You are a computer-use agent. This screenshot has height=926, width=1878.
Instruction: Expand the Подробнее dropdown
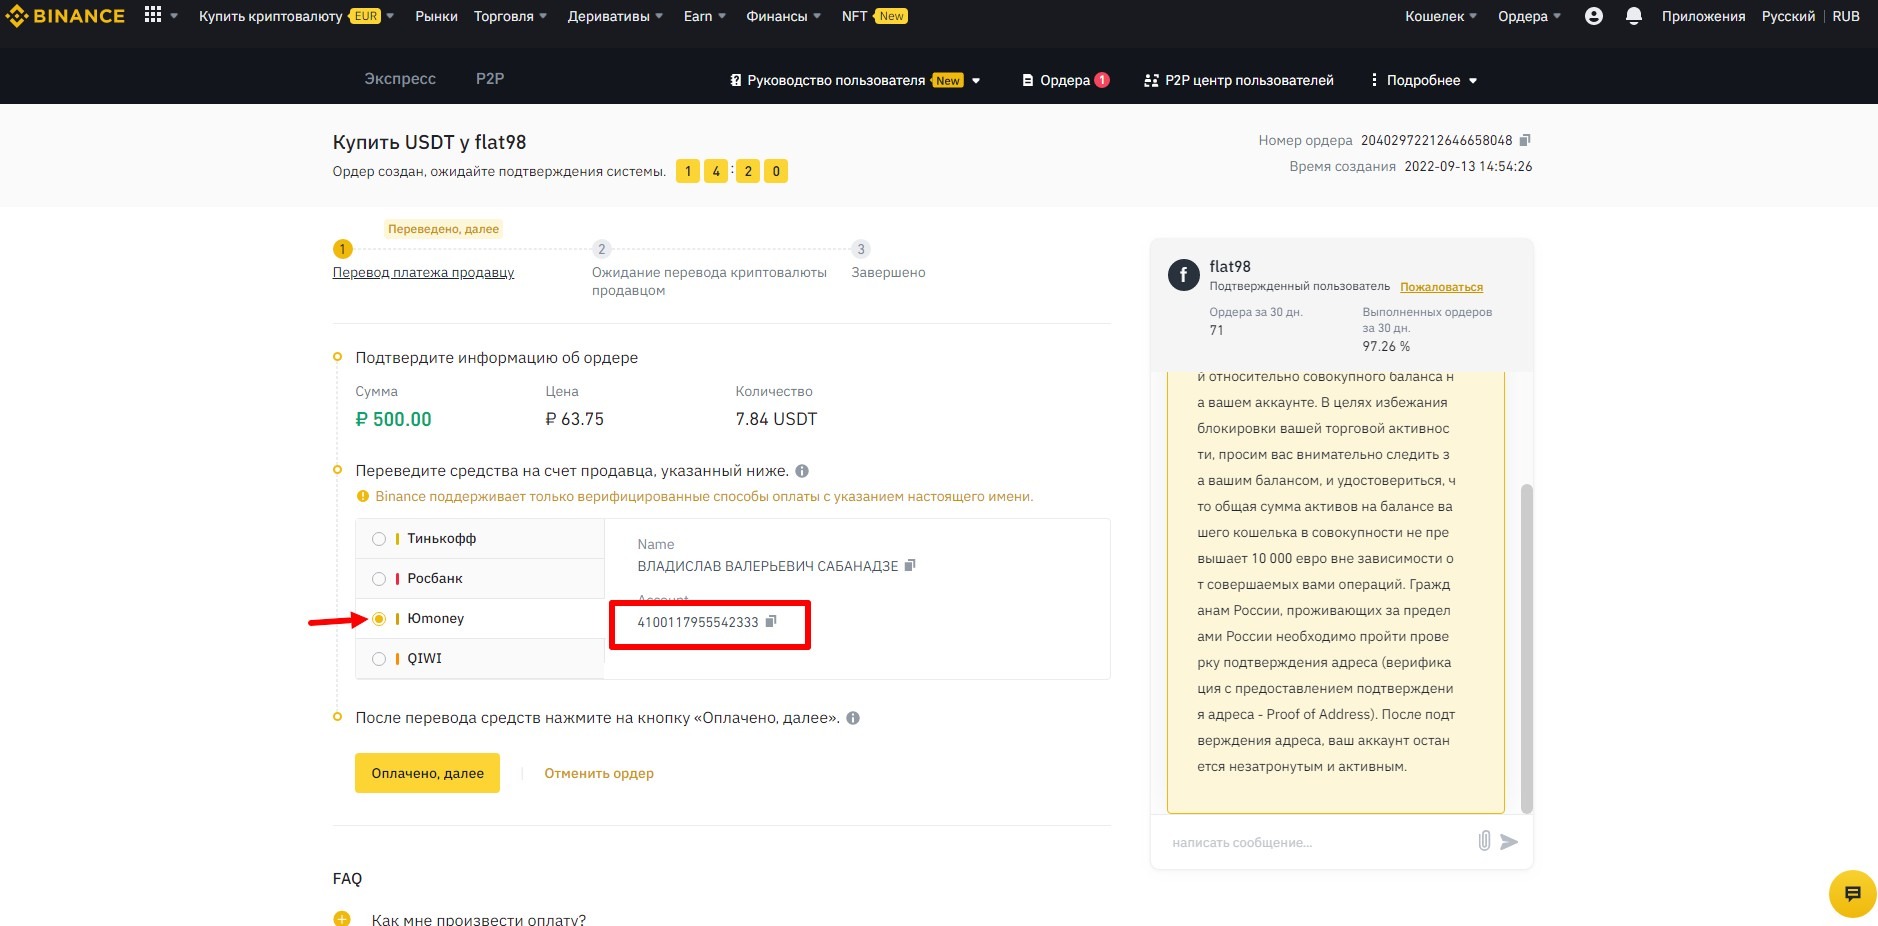click(x=1424, y=80)
